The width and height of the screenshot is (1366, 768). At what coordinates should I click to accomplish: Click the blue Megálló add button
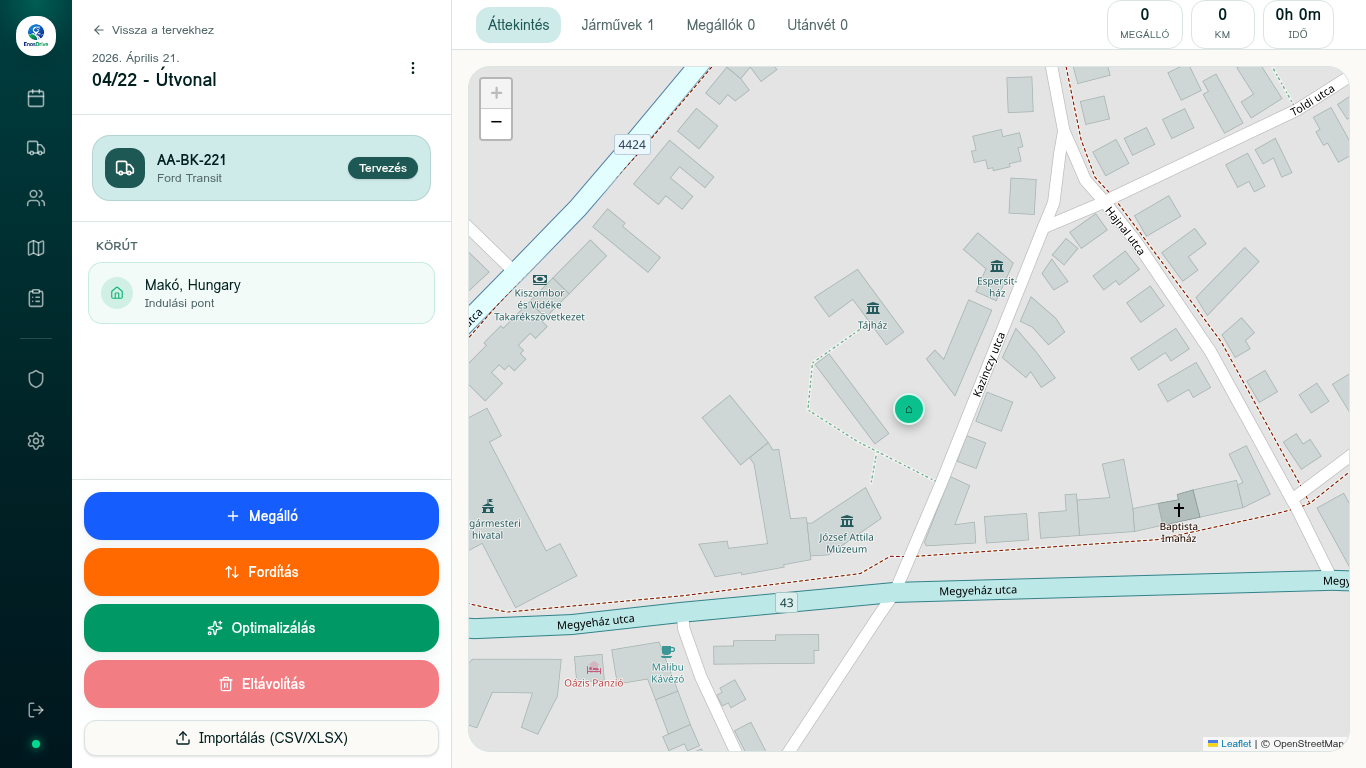pyautogui.click(x=261, y=516)
